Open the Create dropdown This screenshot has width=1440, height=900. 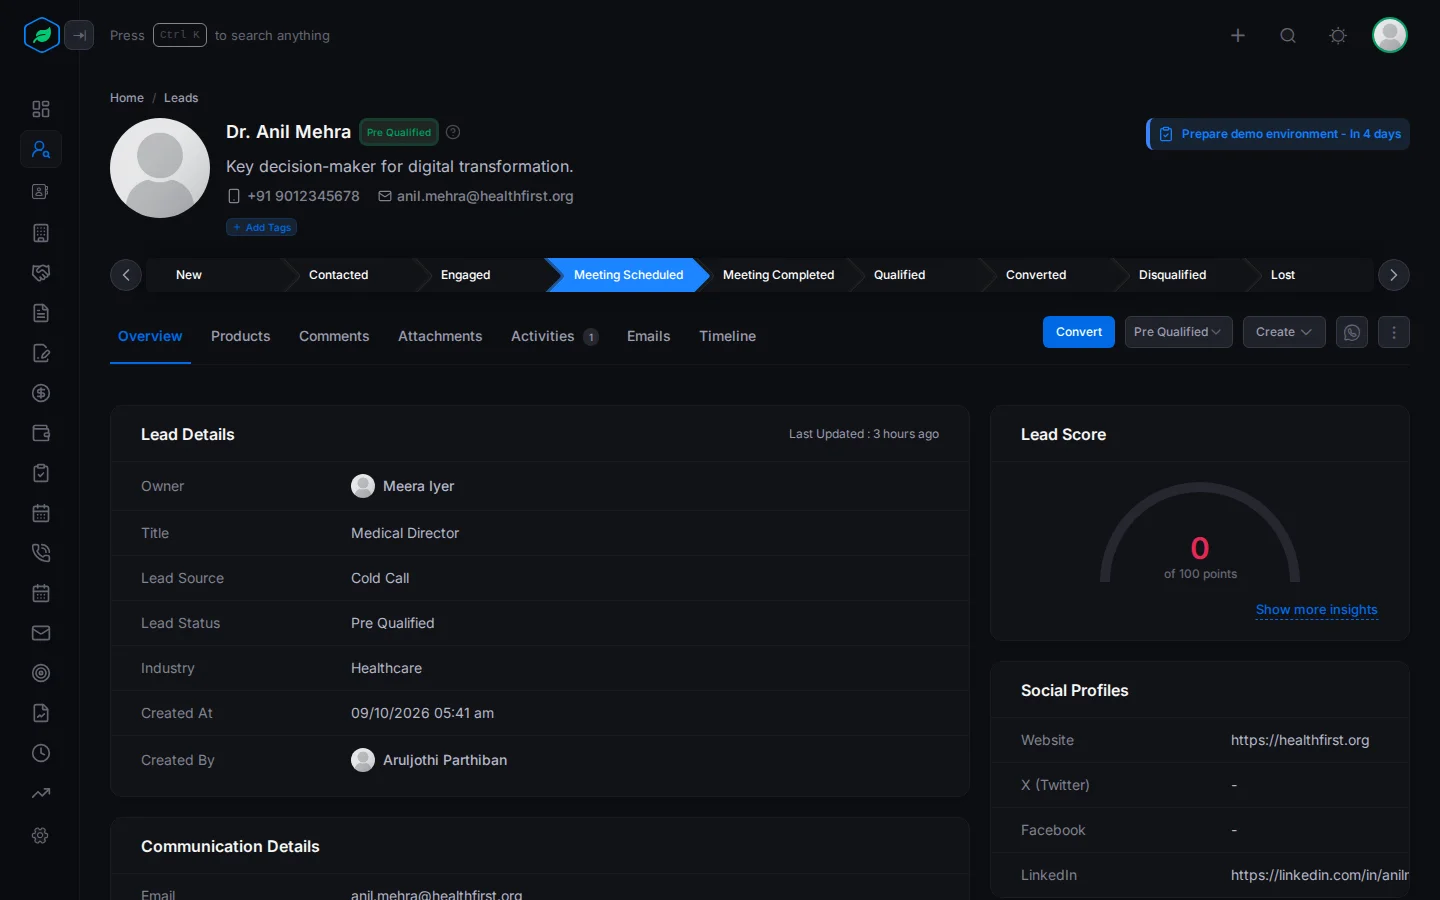[x=1284, y=332]
